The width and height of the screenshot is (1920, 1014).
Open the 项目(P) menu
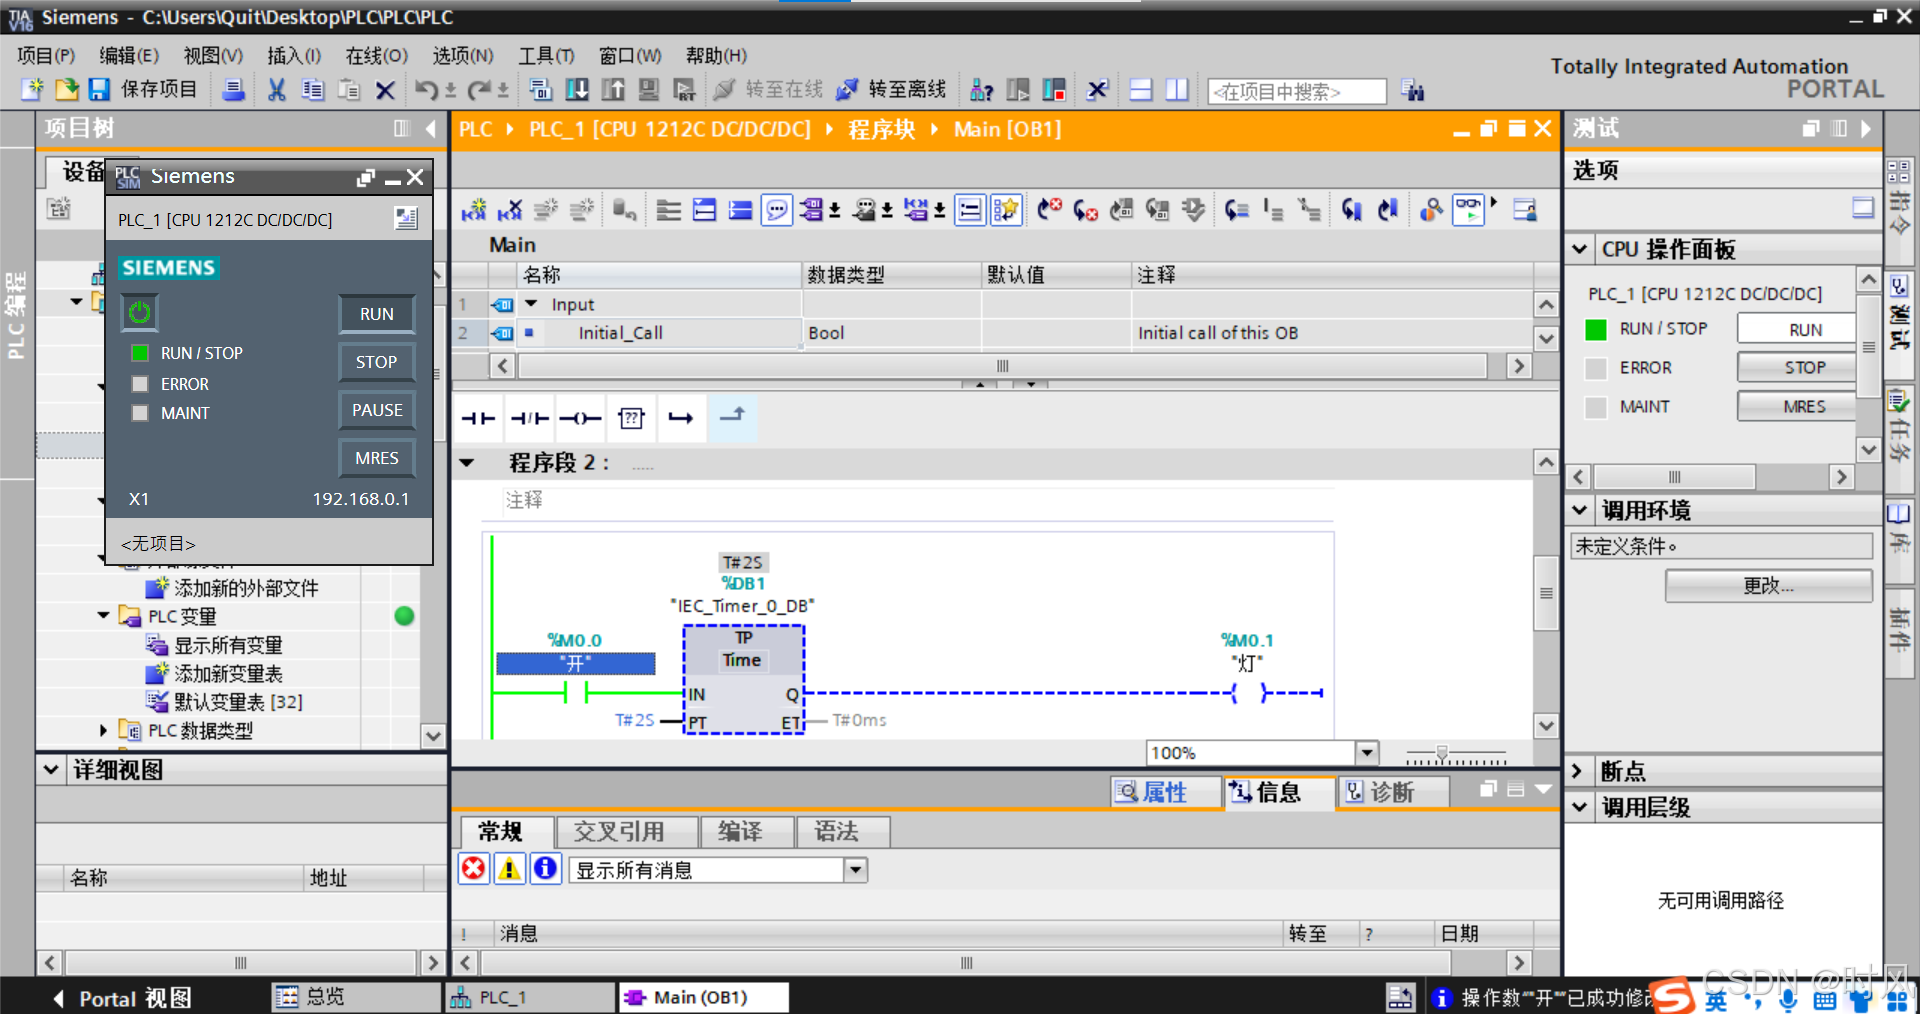click(46, 56)
